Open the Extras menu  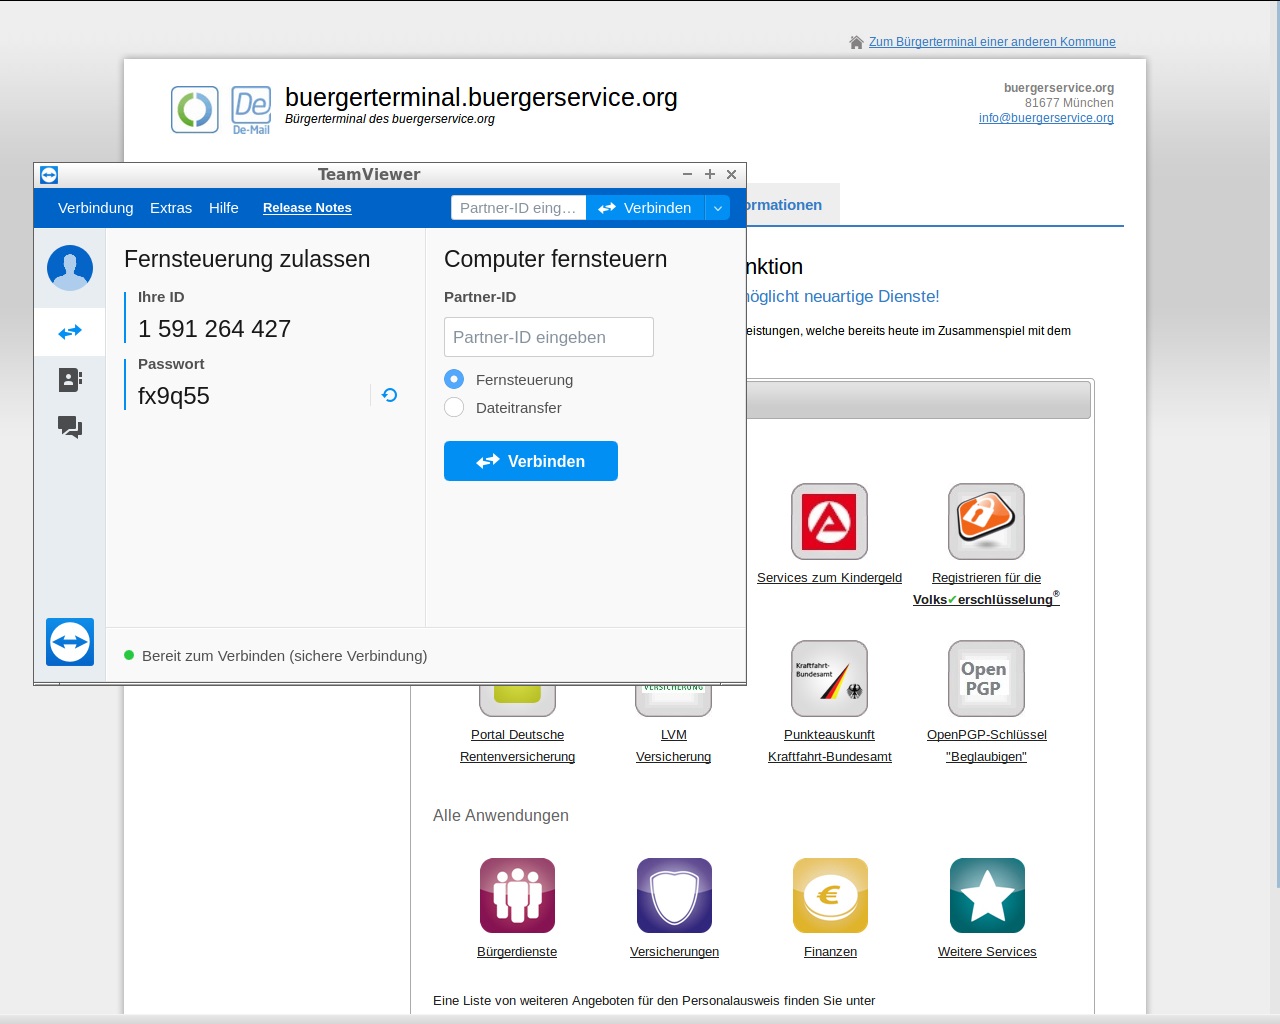pyautogui.click(x=171, y=208)
